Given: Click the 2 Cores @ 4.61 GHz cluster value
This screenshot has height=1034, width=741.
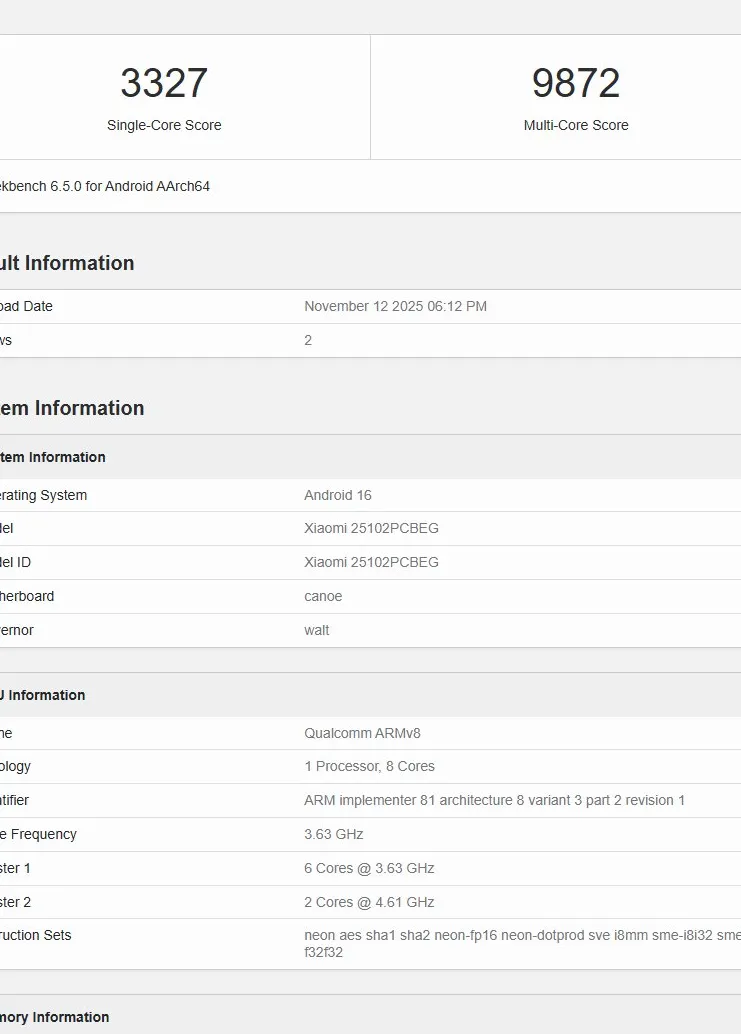Looking at the screenshot, I should pos(369,902).
